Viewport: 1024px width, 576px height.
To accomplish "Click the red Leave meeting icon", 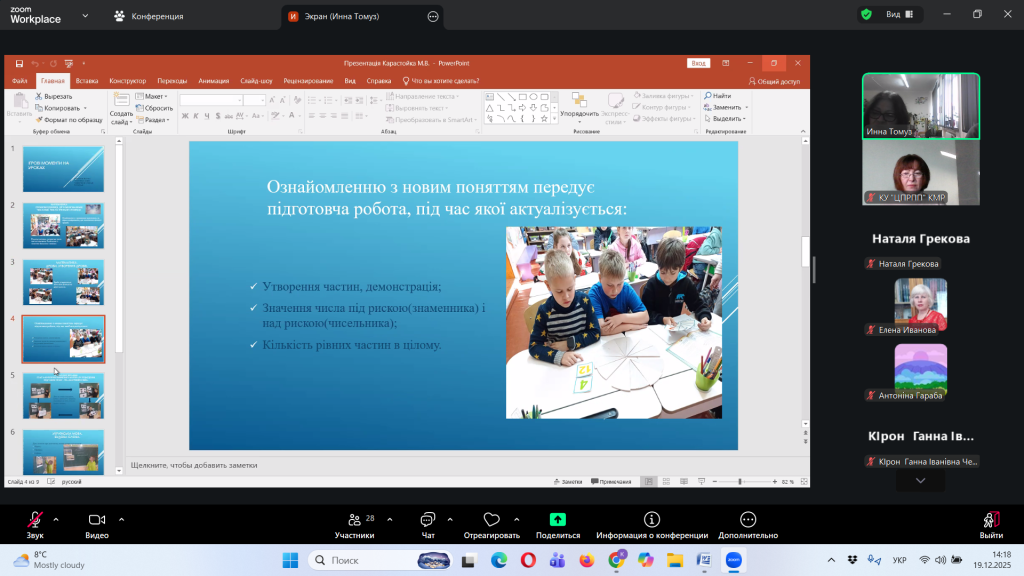I will 991,520.
